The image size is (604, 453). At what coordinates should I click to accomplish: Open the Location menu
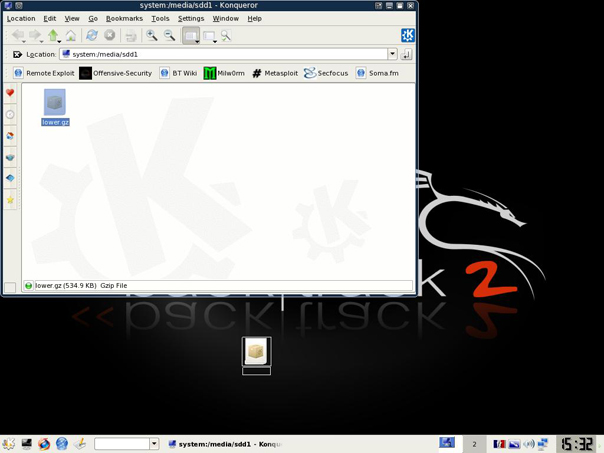tap(21, 18)
